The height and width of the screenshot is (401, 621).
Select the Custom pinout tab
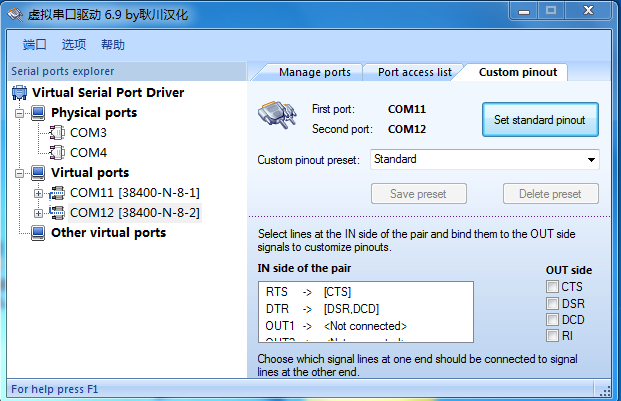[x=518, y=72]
